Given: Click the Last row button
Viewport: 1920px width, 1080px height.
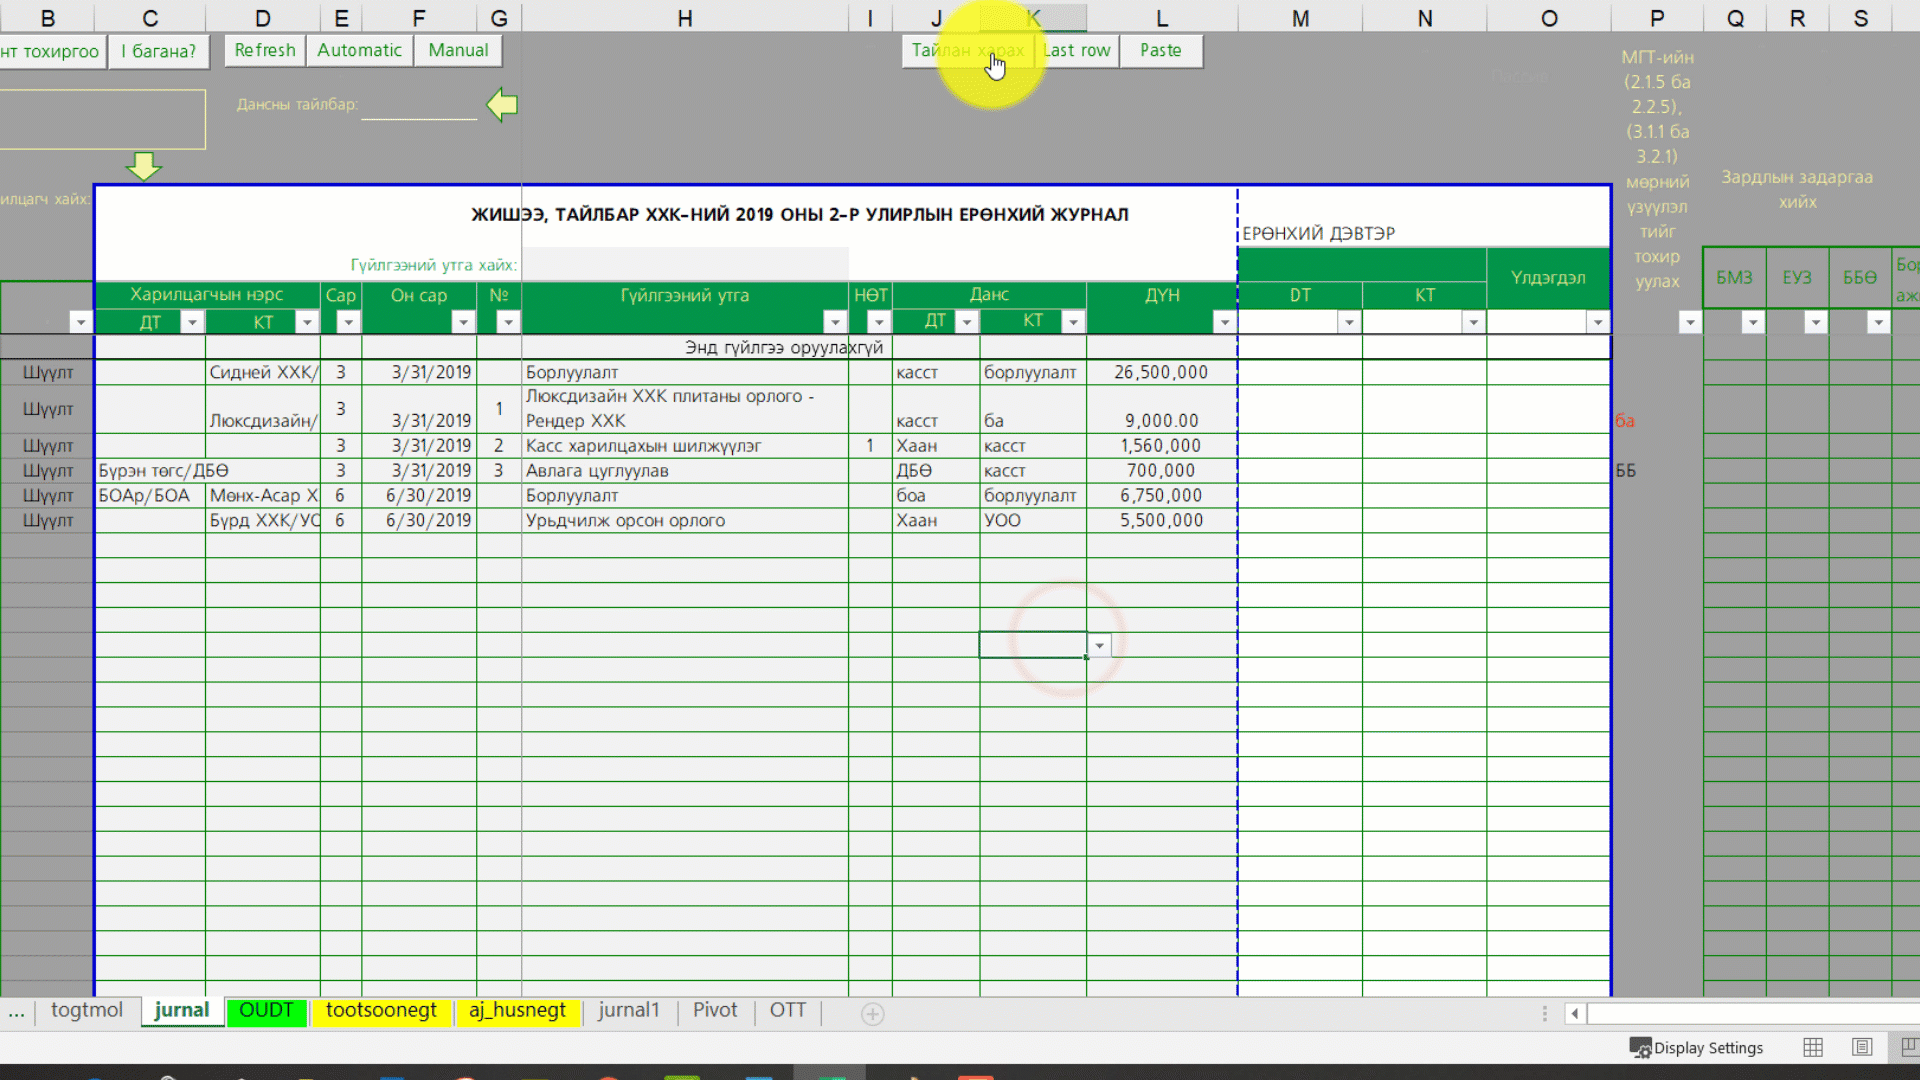Looking at the screenshot, I should [1076, 50].
